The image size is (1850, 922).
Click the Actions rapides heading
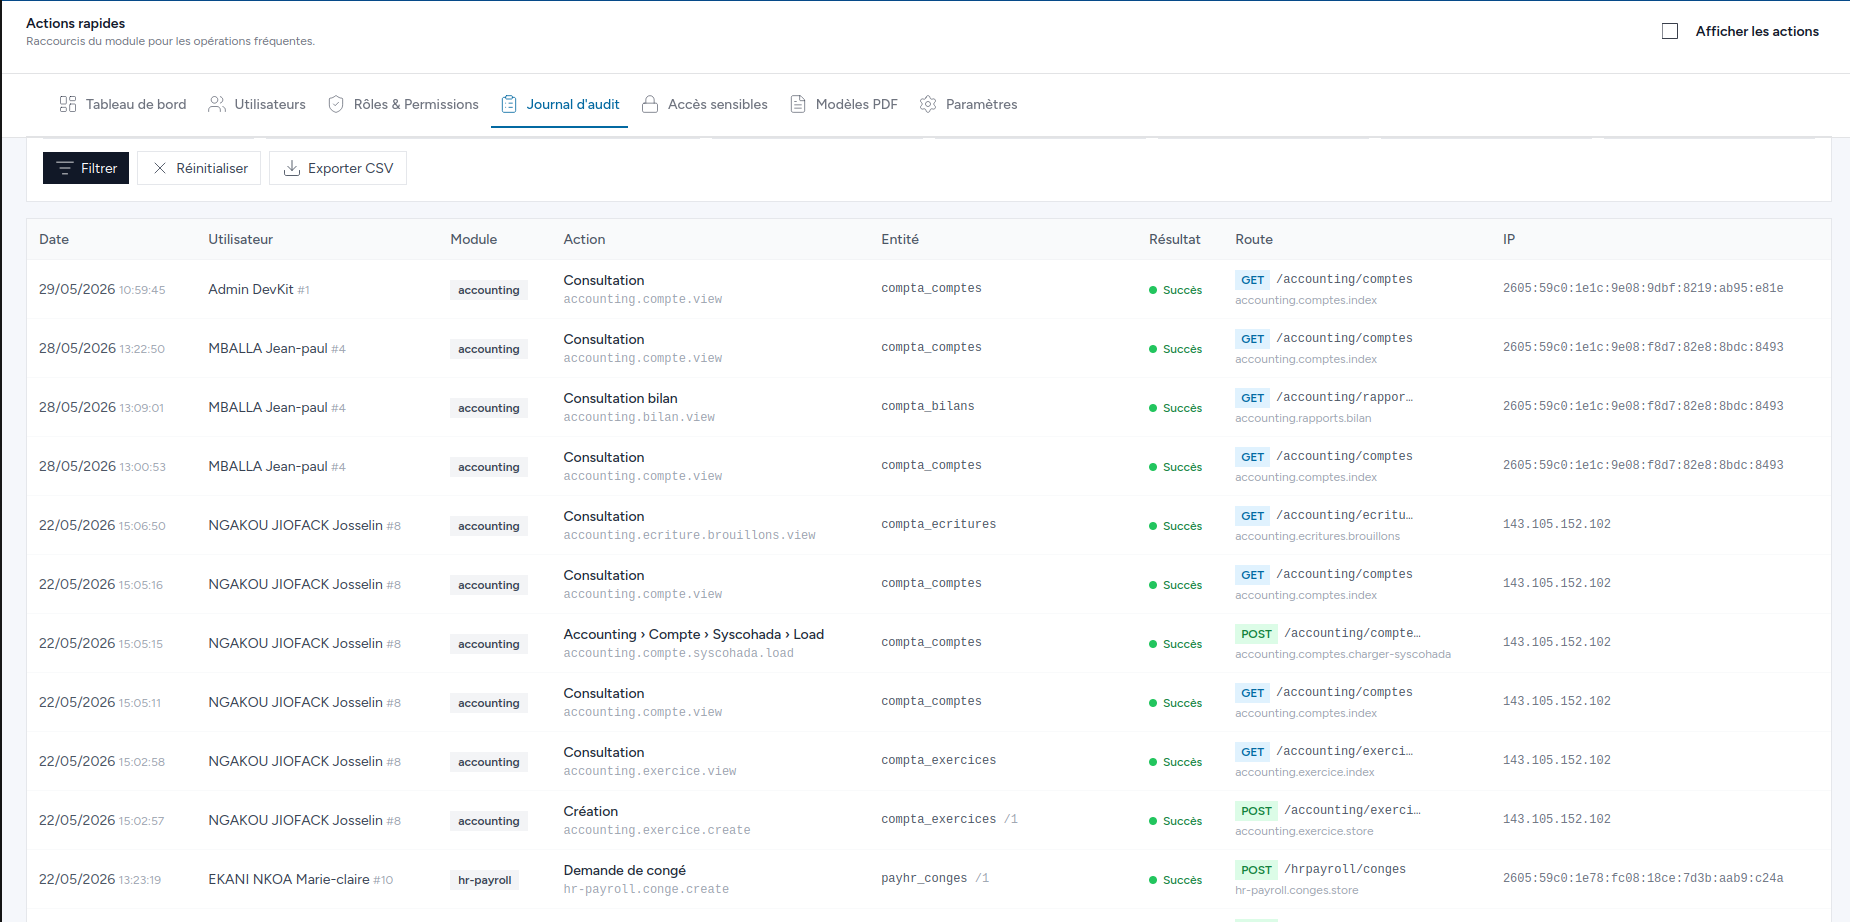[x=76, y=23]
